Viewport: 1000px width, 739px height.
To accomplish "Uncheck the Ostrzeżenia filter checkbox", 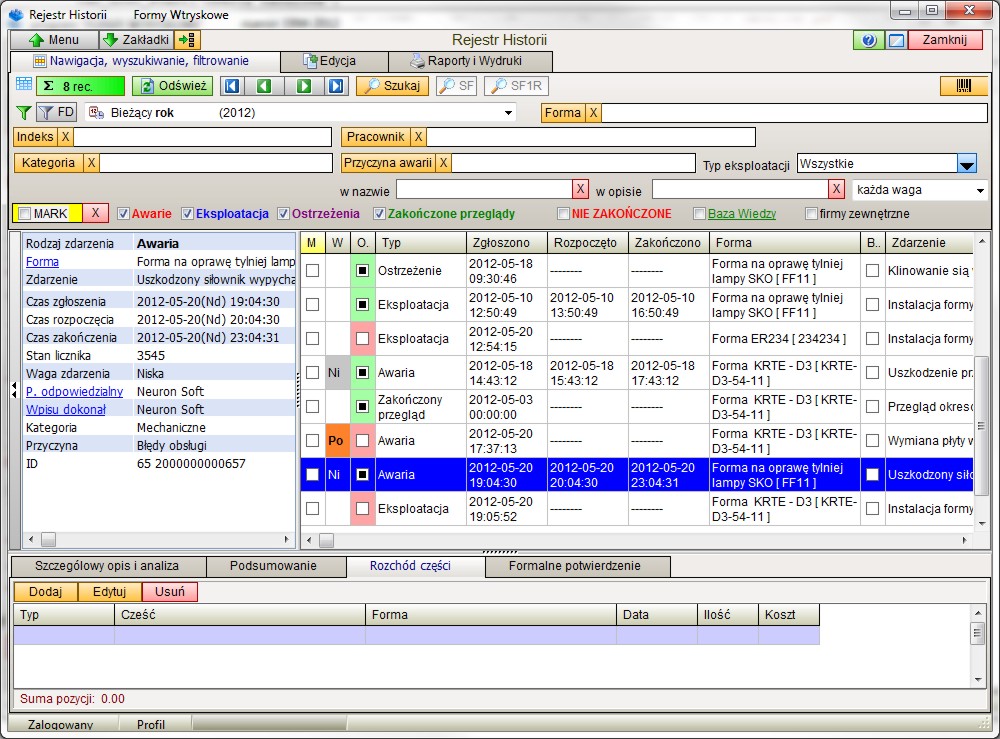I will (x=284, y=214).
